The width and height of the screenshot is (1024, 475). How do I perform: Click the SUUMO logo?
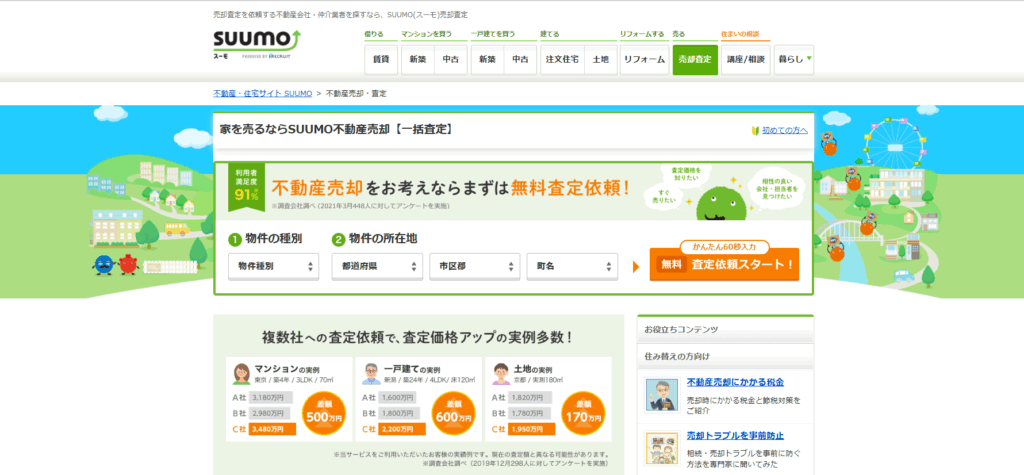tap(256, 42)
